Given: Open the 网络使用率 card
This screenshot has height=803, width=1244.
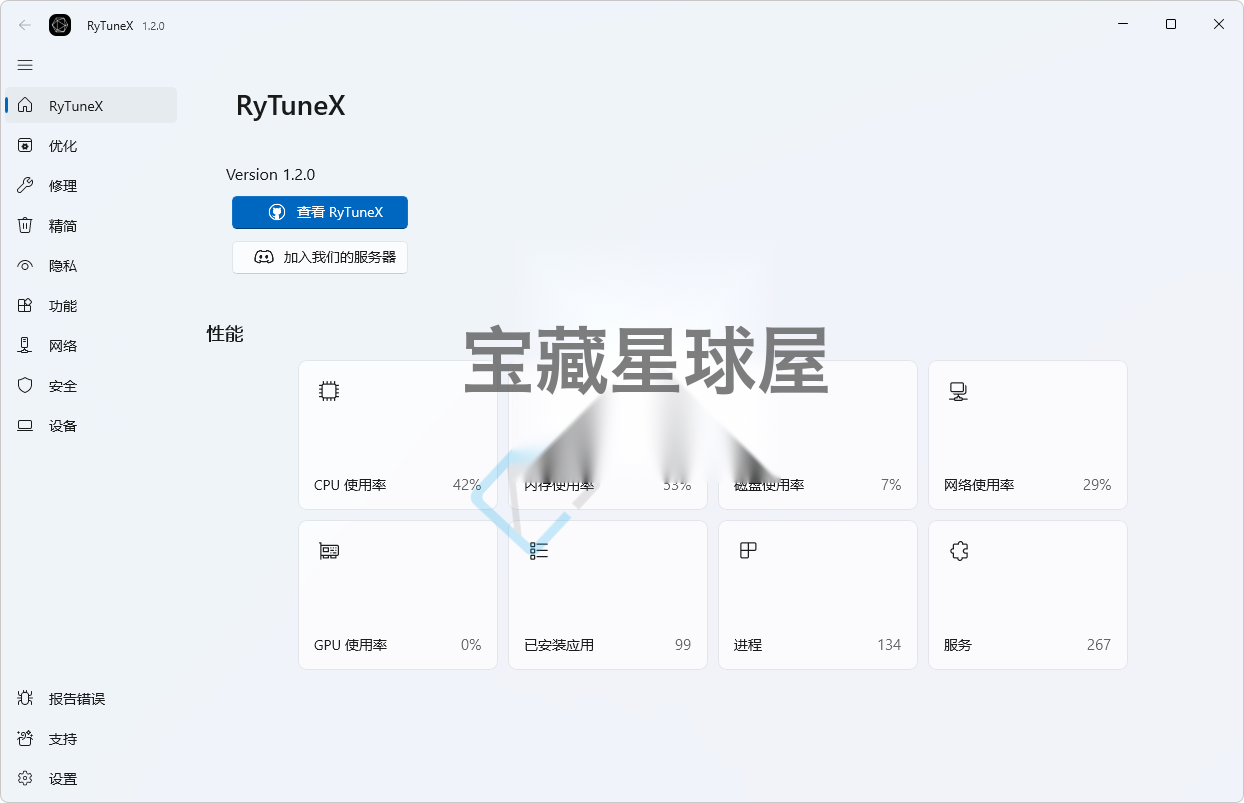Looking at the screenshot, I should (1028, 435).
